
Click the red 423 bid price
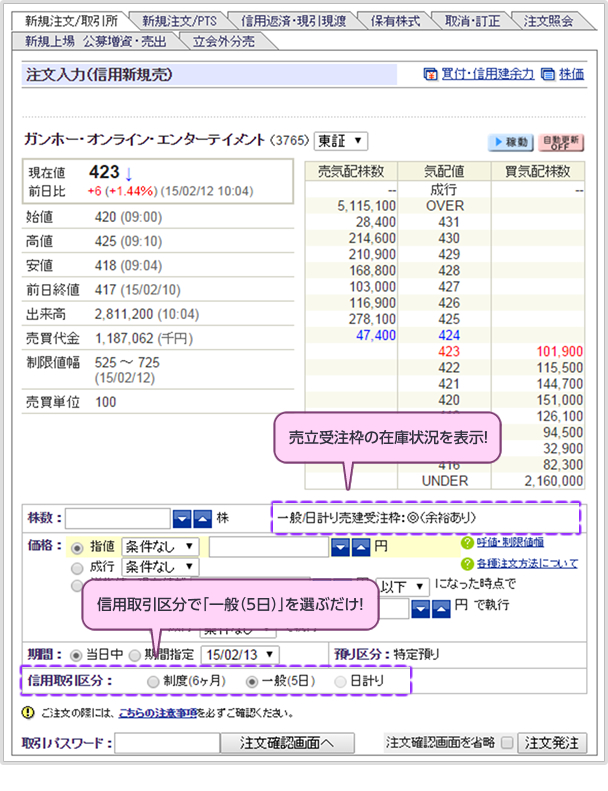449,352
